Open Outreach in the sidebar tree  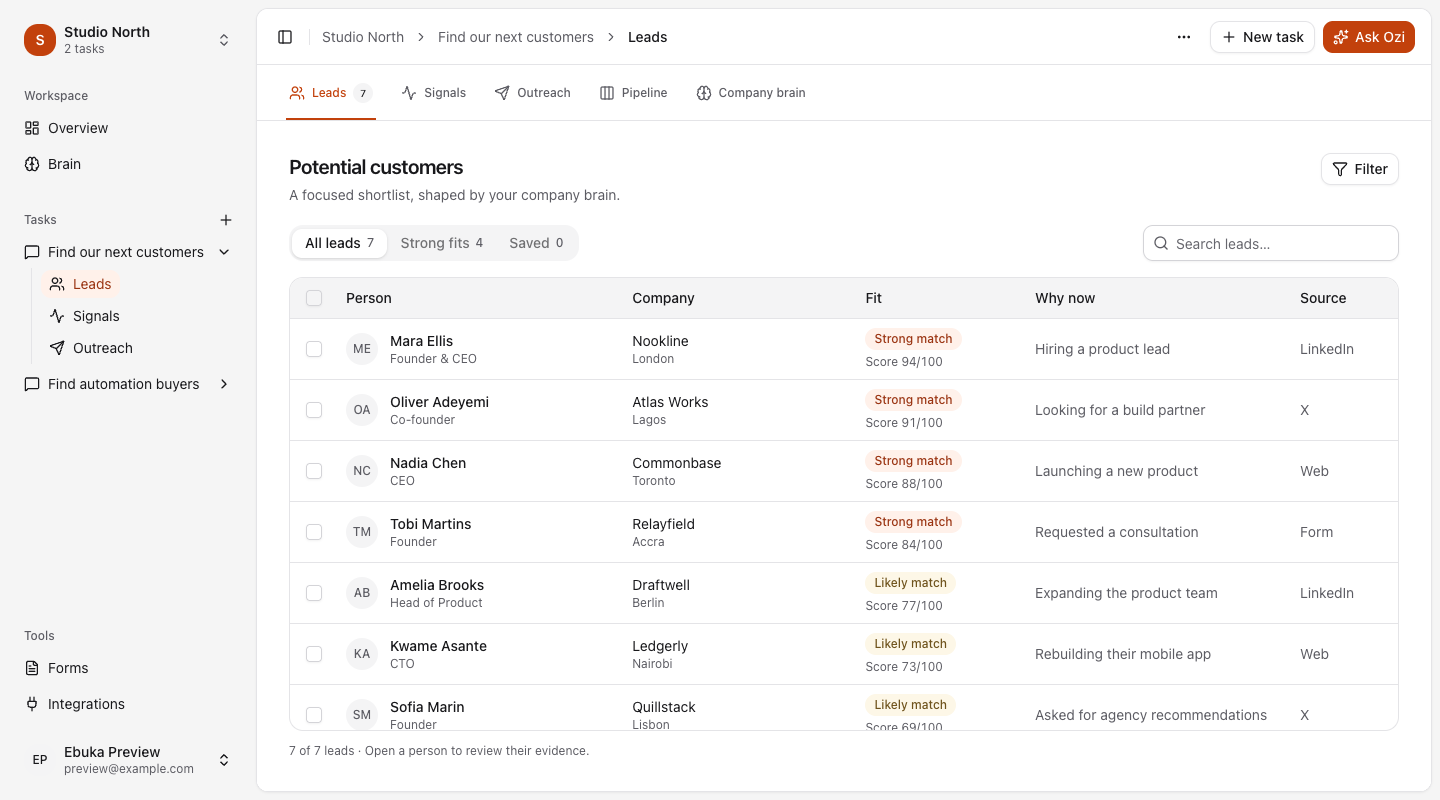point(91,348)
